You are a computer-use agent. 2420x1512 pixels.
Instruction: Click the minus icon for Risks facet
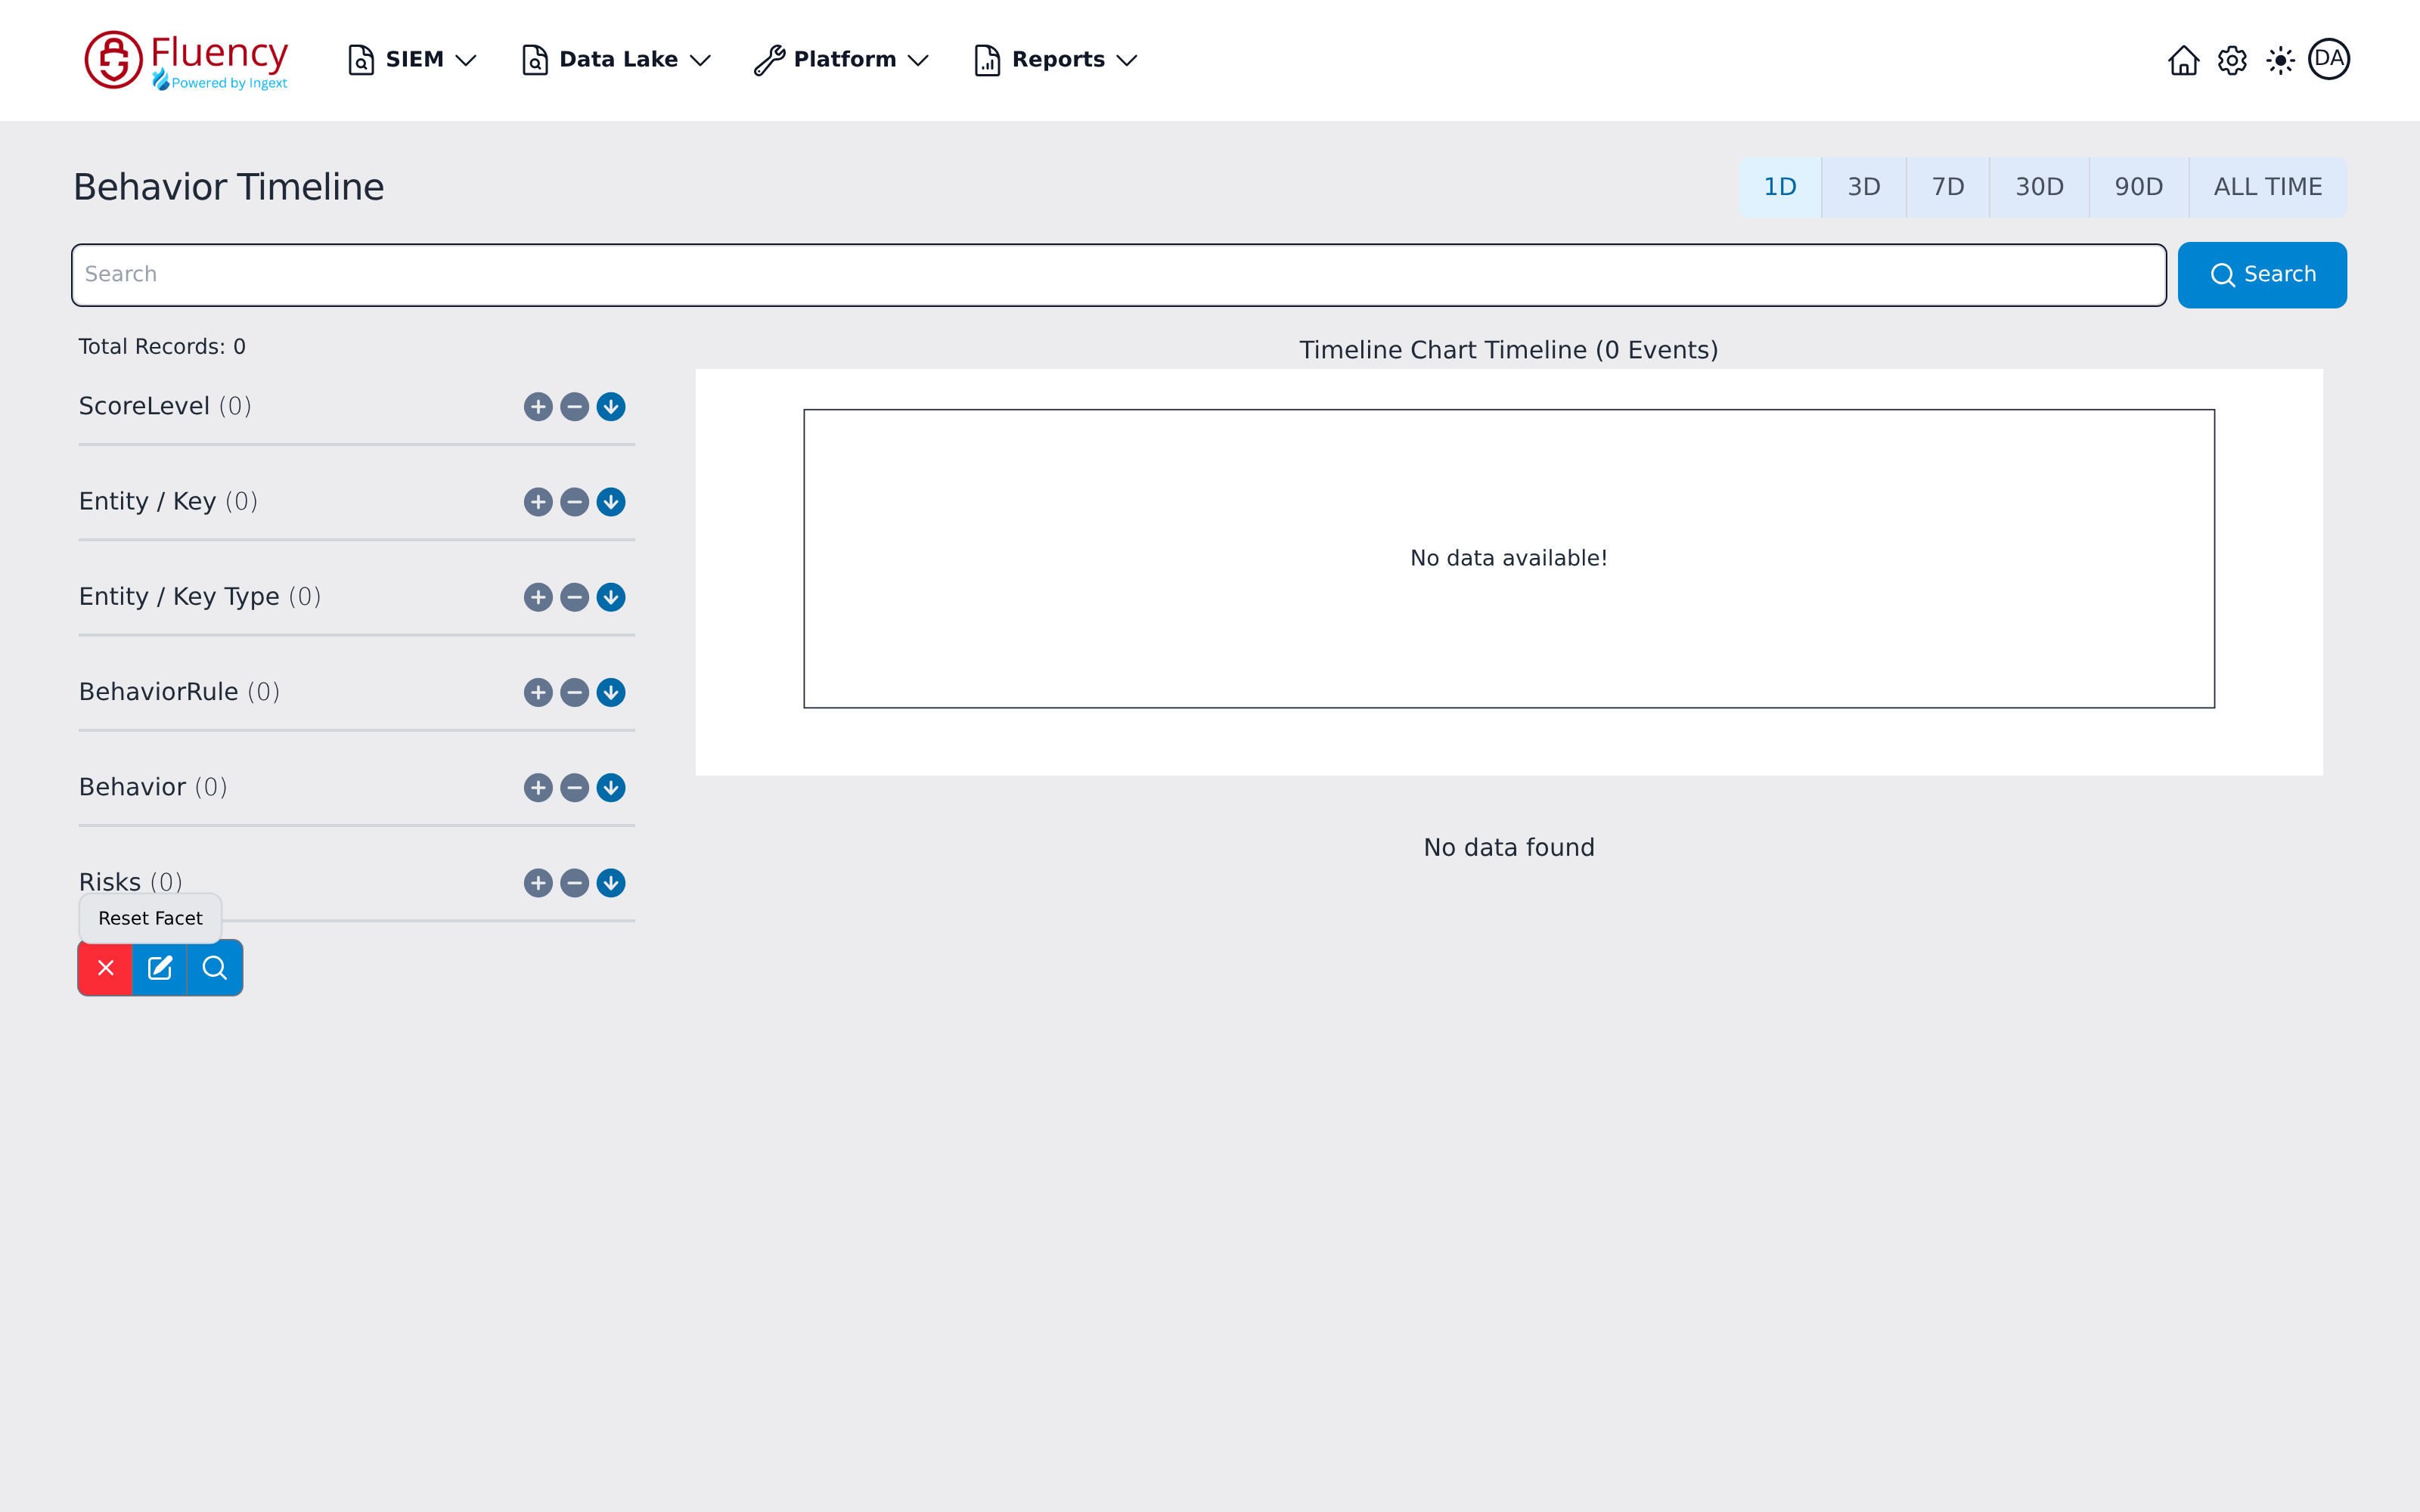click(574, 883)
